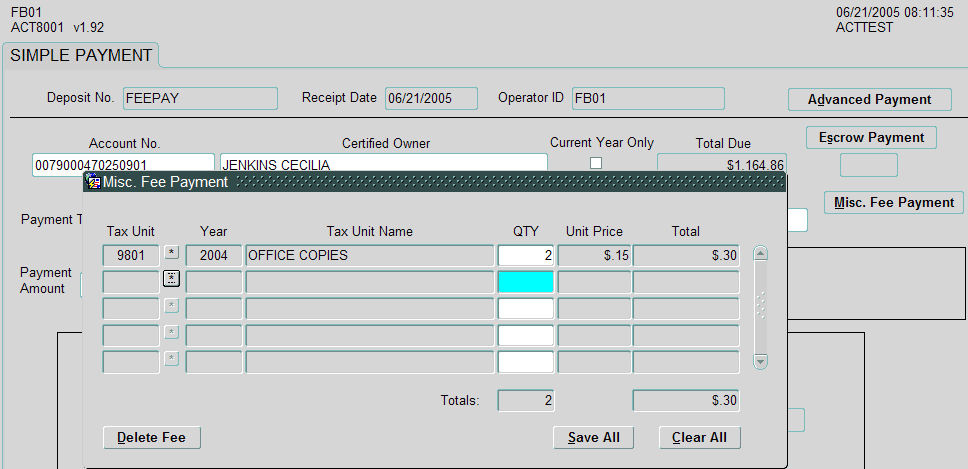968x469 pixels.
Task: Open the Advanced Payment screen
Action: pyautogui.click(x=869, y=100)
